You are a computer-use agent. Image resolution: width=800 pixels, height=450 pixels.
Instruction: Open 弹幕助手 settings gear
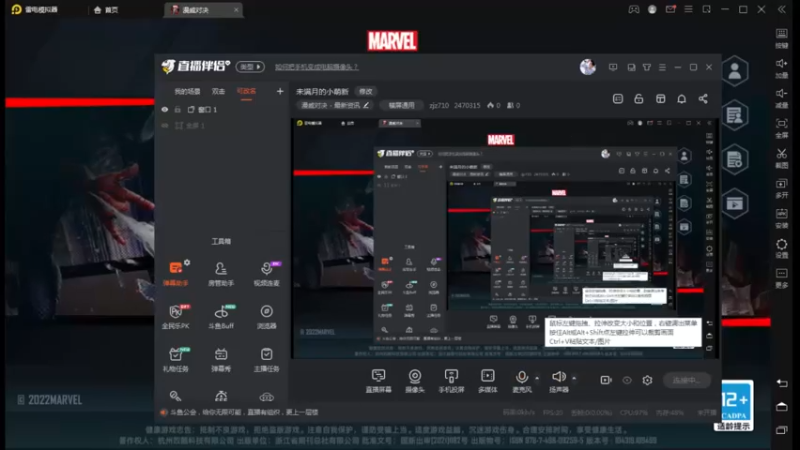(x=187, y=262)
